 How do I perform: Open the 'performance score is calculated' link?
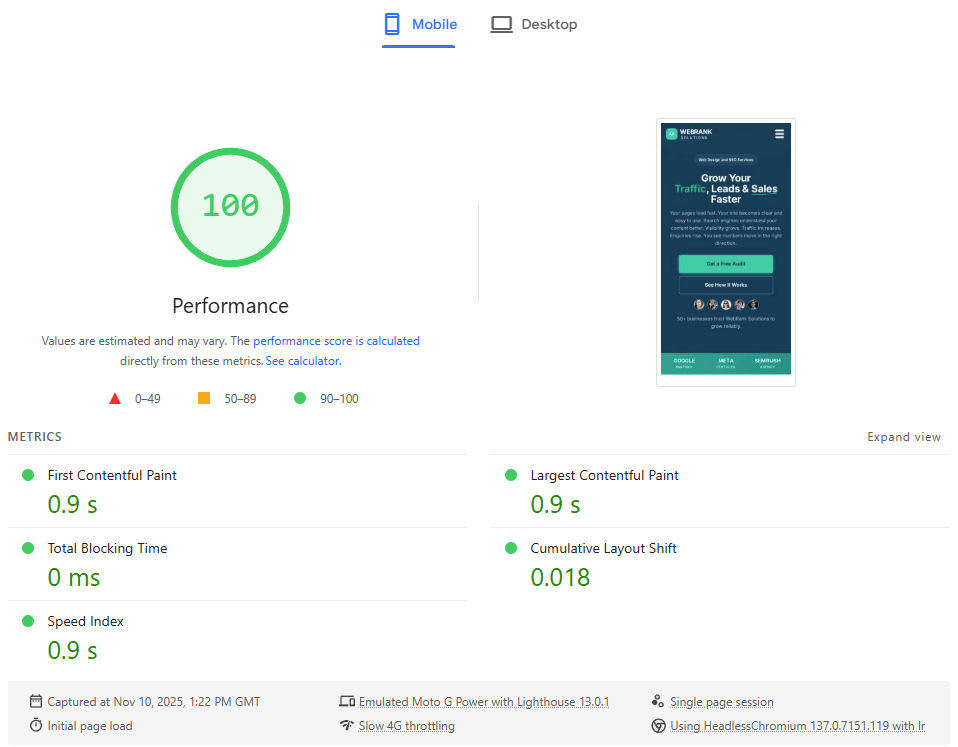tap(336, 341)
